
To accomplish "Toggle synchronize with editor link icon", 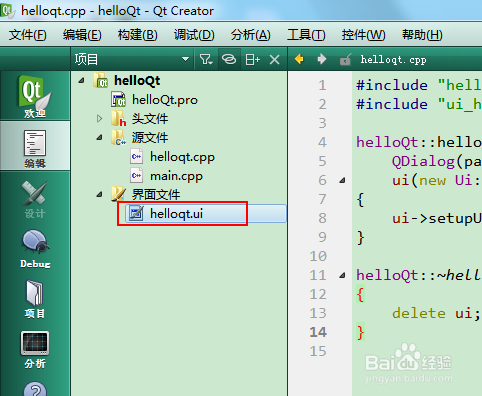I will pyautogui.click(x=229, y=59).
